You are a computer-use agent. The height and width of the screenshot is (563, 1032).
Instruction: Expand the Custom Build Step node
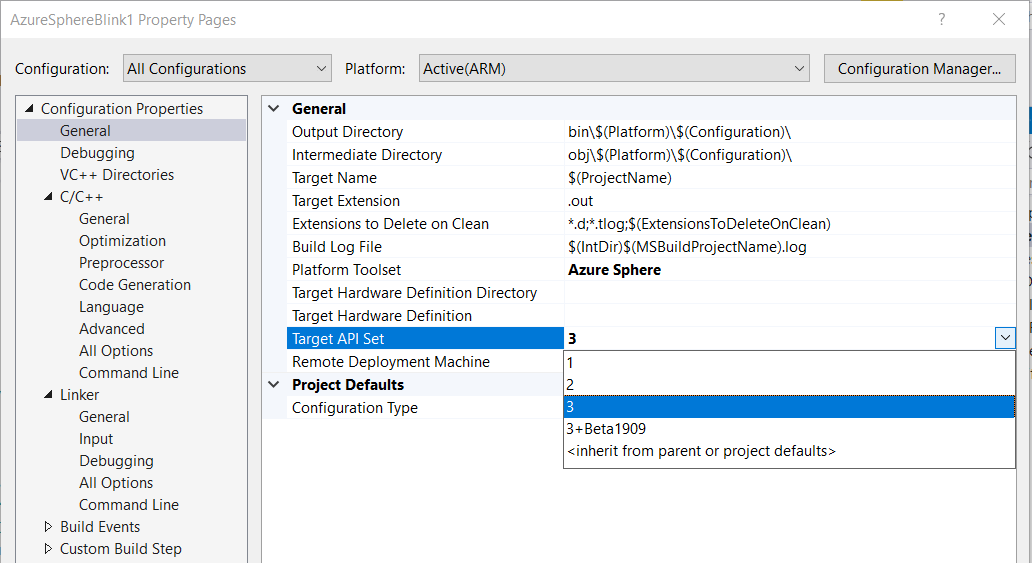pyautogui.click(x=48, y=549)
